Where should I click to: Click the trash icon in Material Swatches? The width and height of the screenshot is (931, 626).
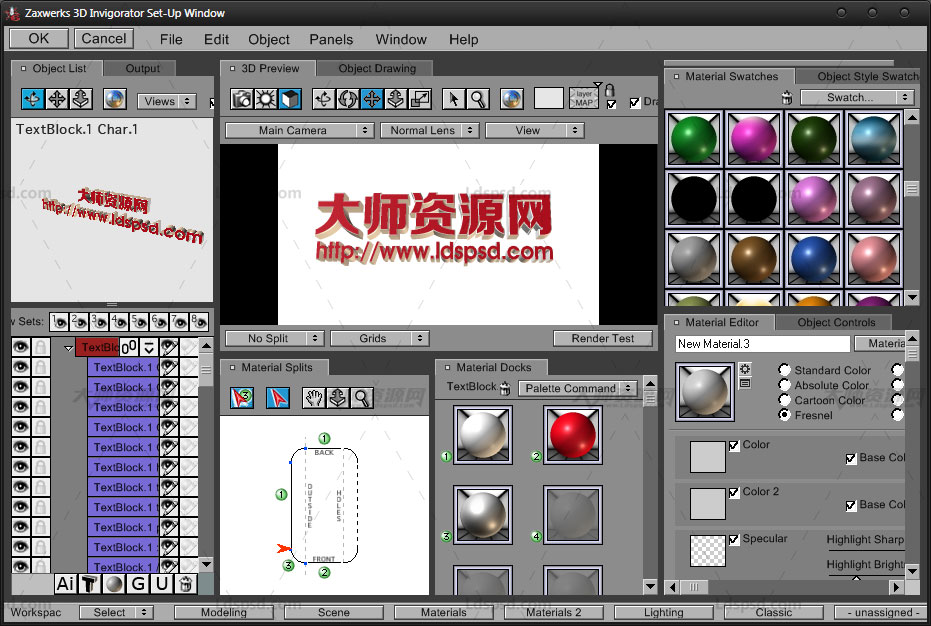pyautogui.click(x=787, y=97)
